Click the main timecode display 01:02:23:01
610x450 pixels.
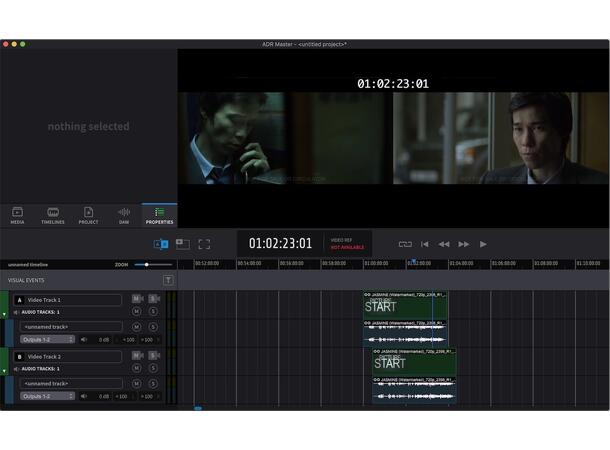[280, 243]
